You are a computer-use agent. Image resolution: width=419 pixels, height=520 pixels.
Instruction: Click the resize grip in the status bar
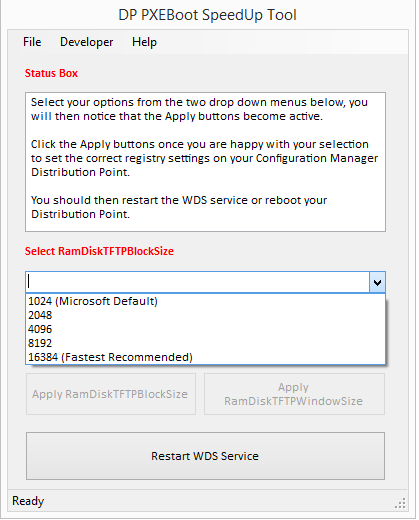[x=400, y=503]
